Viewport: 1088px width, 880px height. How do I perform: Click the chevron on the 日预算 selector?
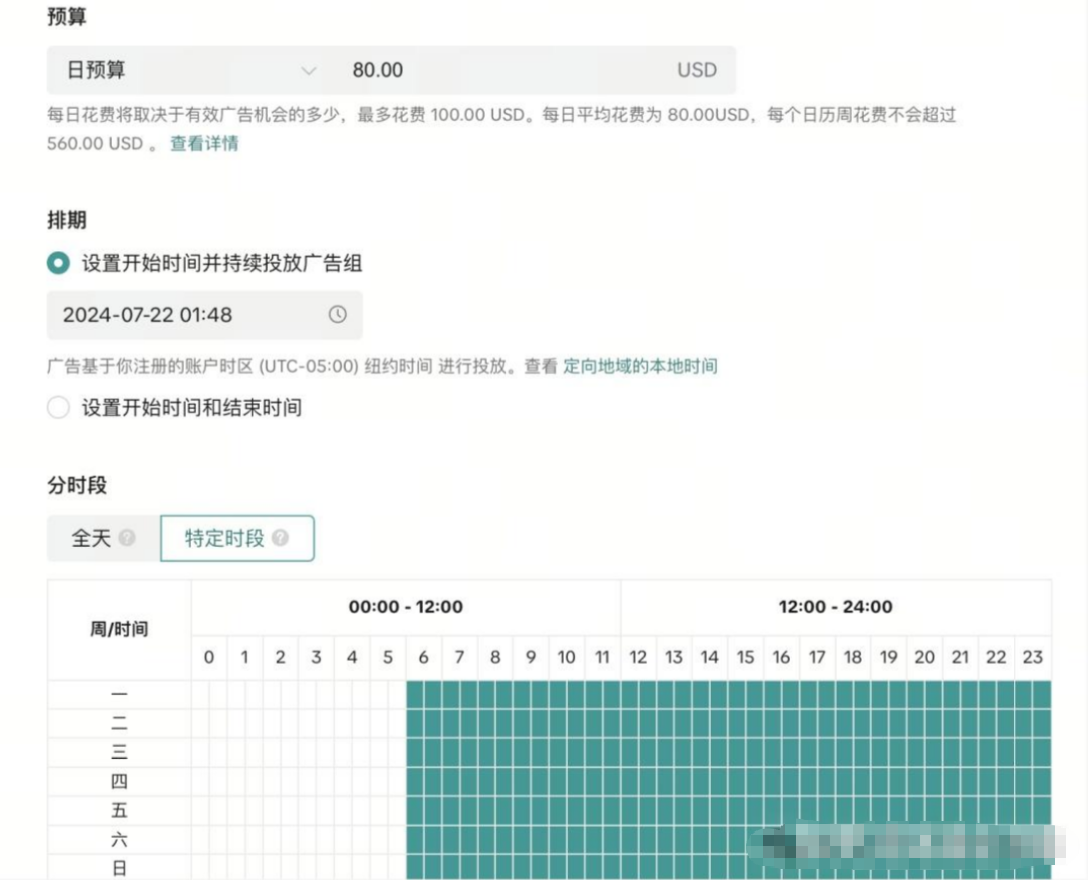(x=309, y=70)
